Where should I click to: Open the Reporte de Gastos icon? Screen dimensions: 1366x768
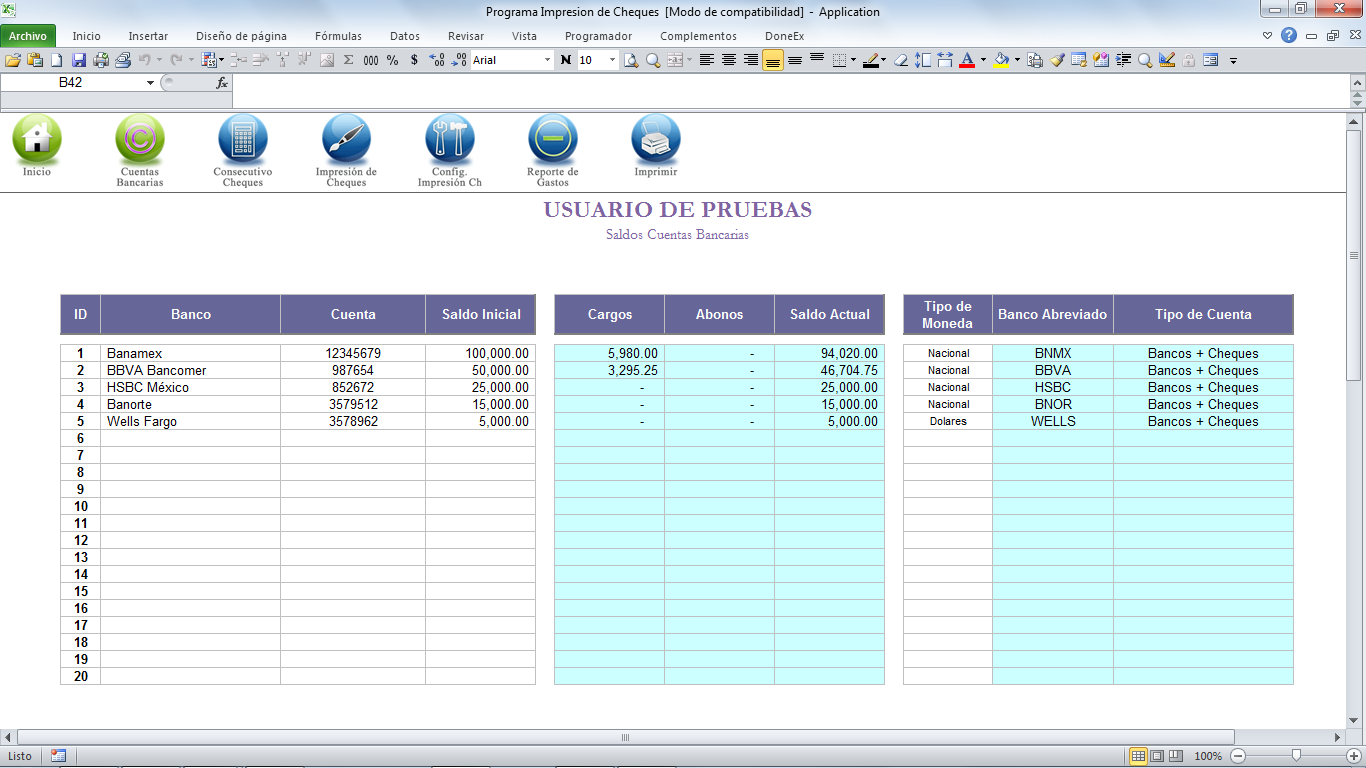pos(553,139)
